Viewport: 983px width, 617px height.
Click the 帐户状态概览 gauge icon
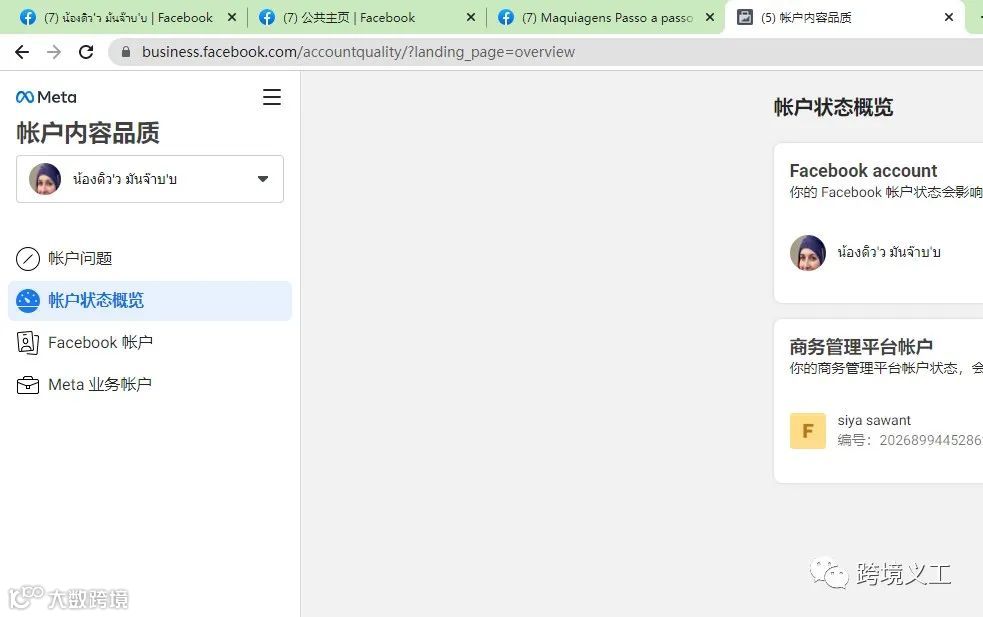28,301
